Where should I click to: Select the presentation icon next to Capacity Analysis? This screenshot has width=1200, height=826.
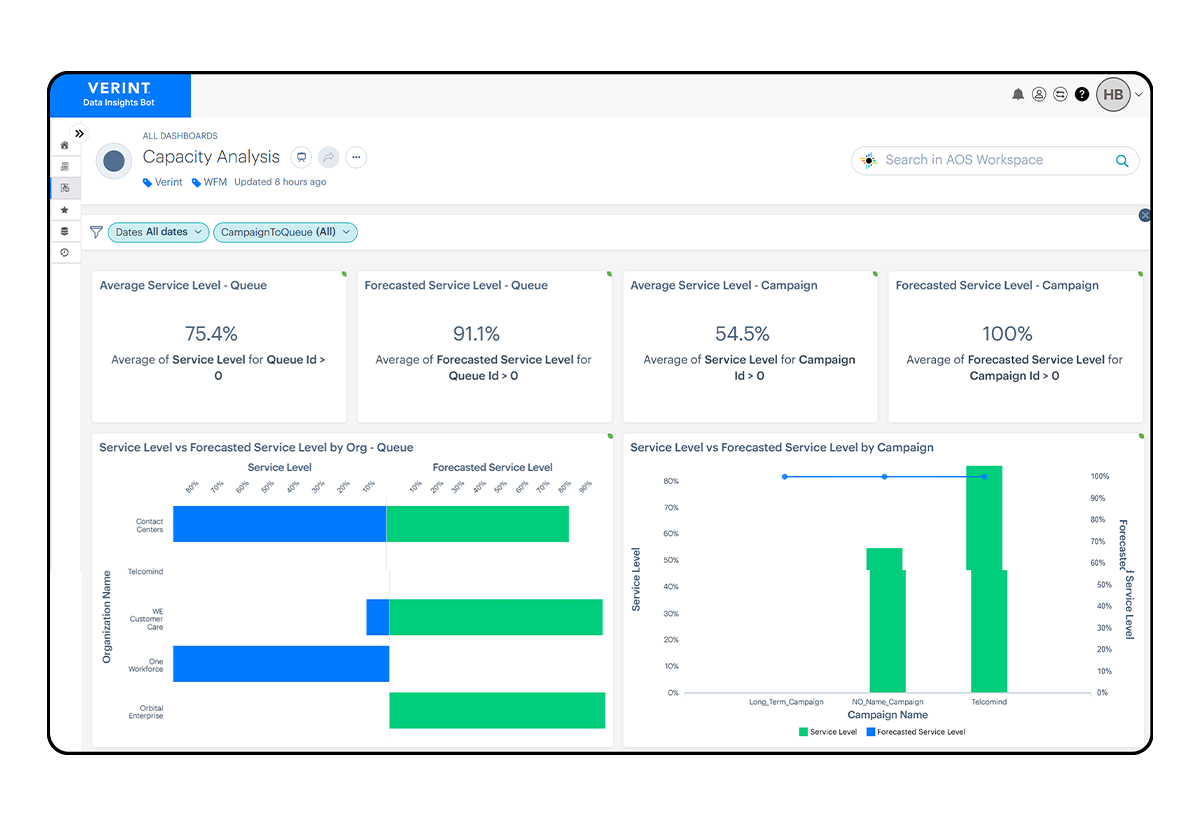click(301, 157)
